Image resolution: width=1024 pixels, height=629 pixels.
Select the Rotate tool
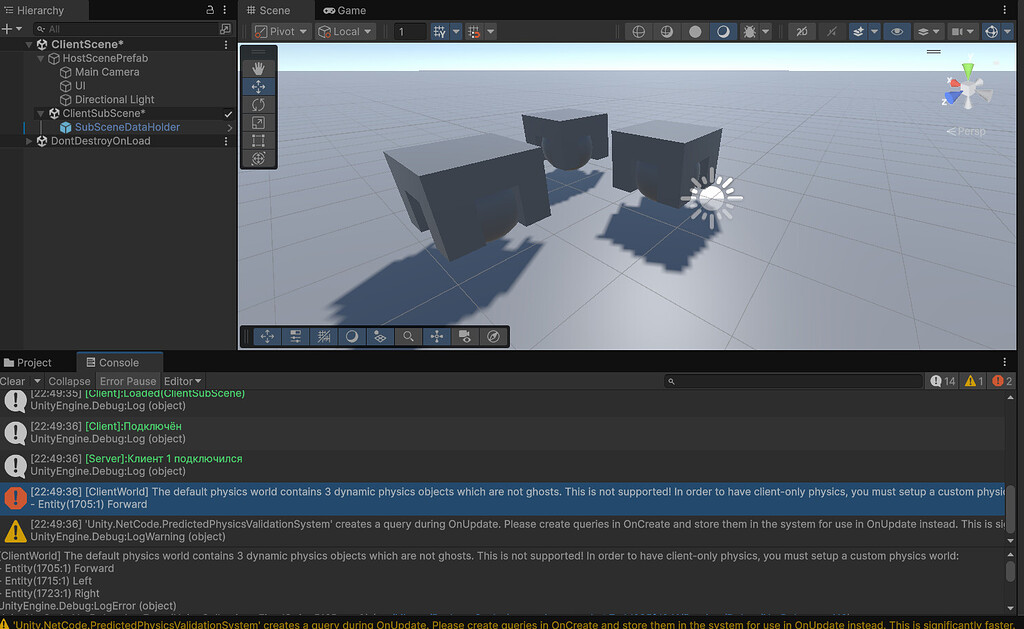point(259,104)
